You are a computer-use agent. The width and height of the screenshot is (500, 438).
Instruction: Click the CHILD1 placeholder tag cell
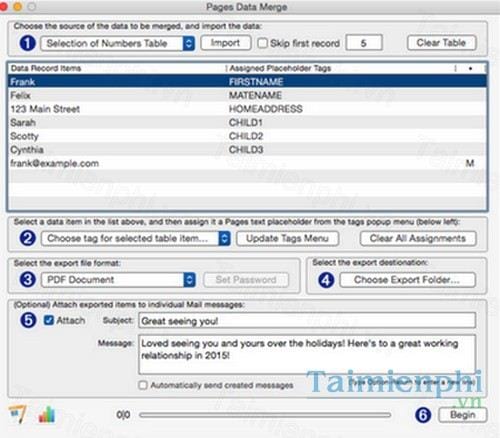[246, 123]
